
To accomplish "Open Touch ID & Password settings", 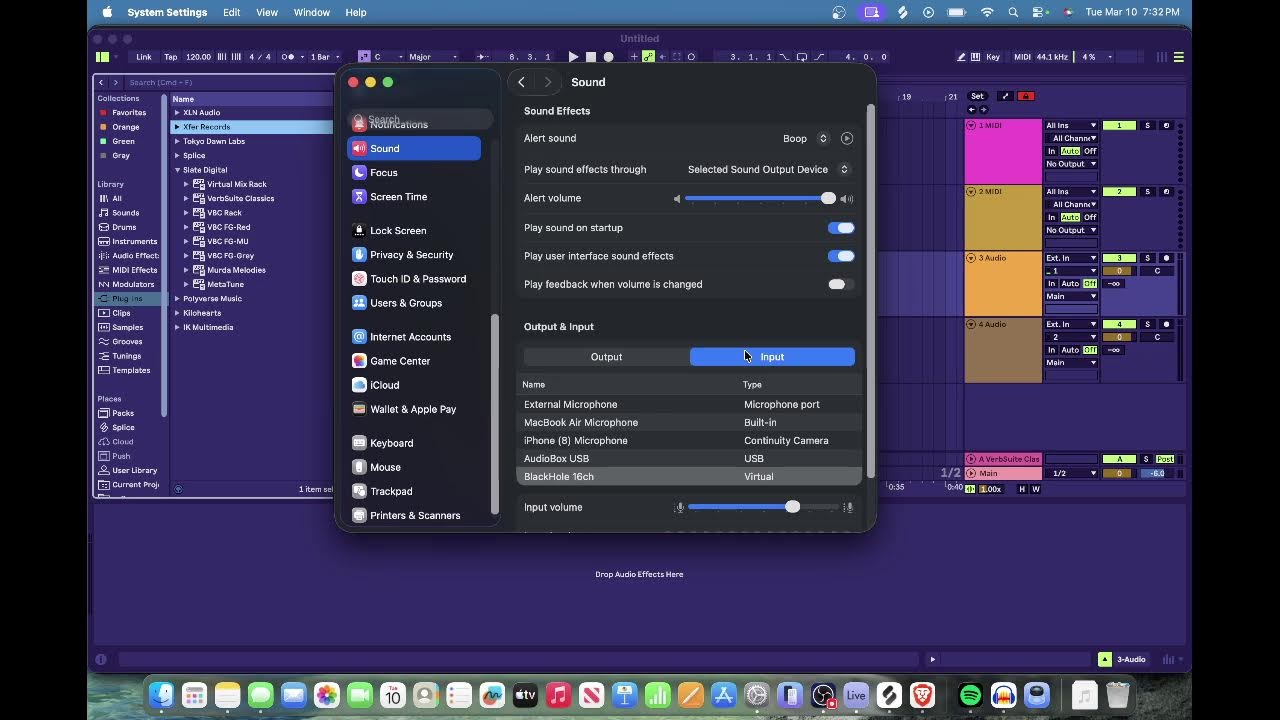I will coord(414,279).
